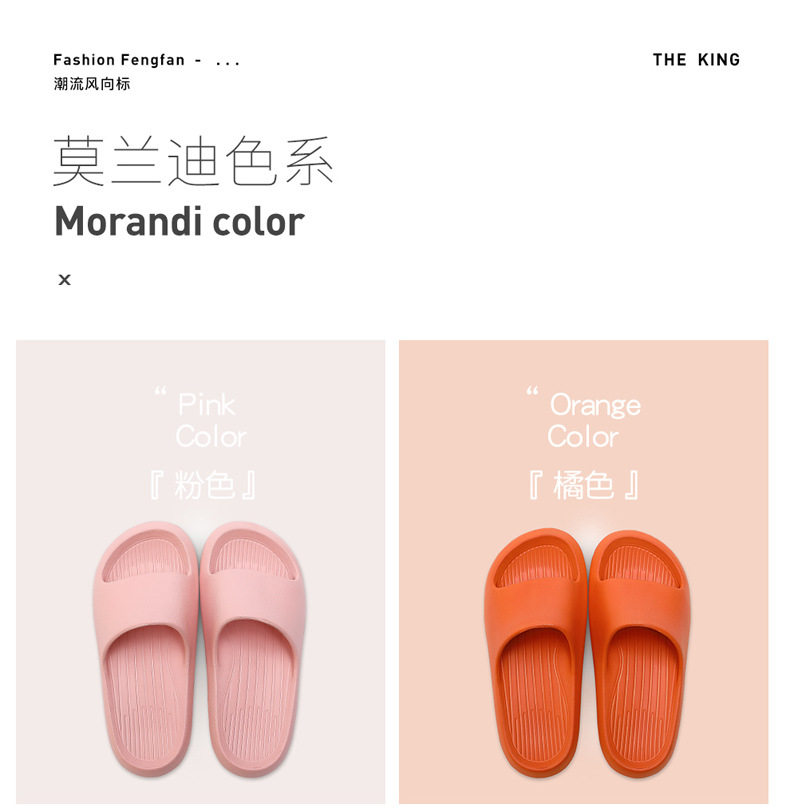Click the Morandi color heading
The height and width of the screenshot is (812, 790).
point(179,221)
